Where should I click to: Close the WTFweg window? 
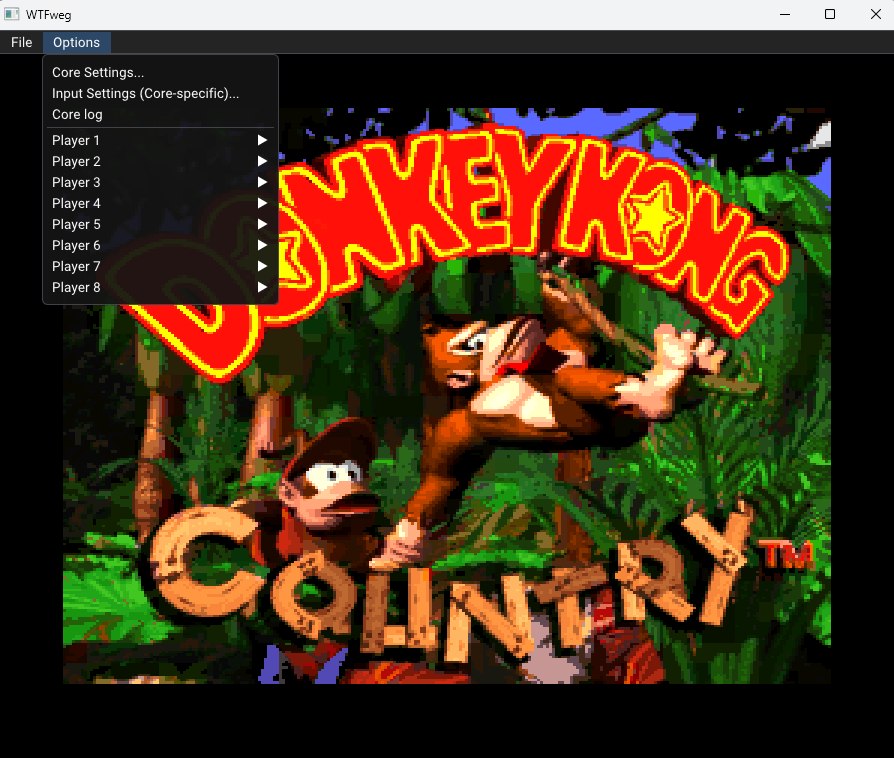(x=876, y=14)
